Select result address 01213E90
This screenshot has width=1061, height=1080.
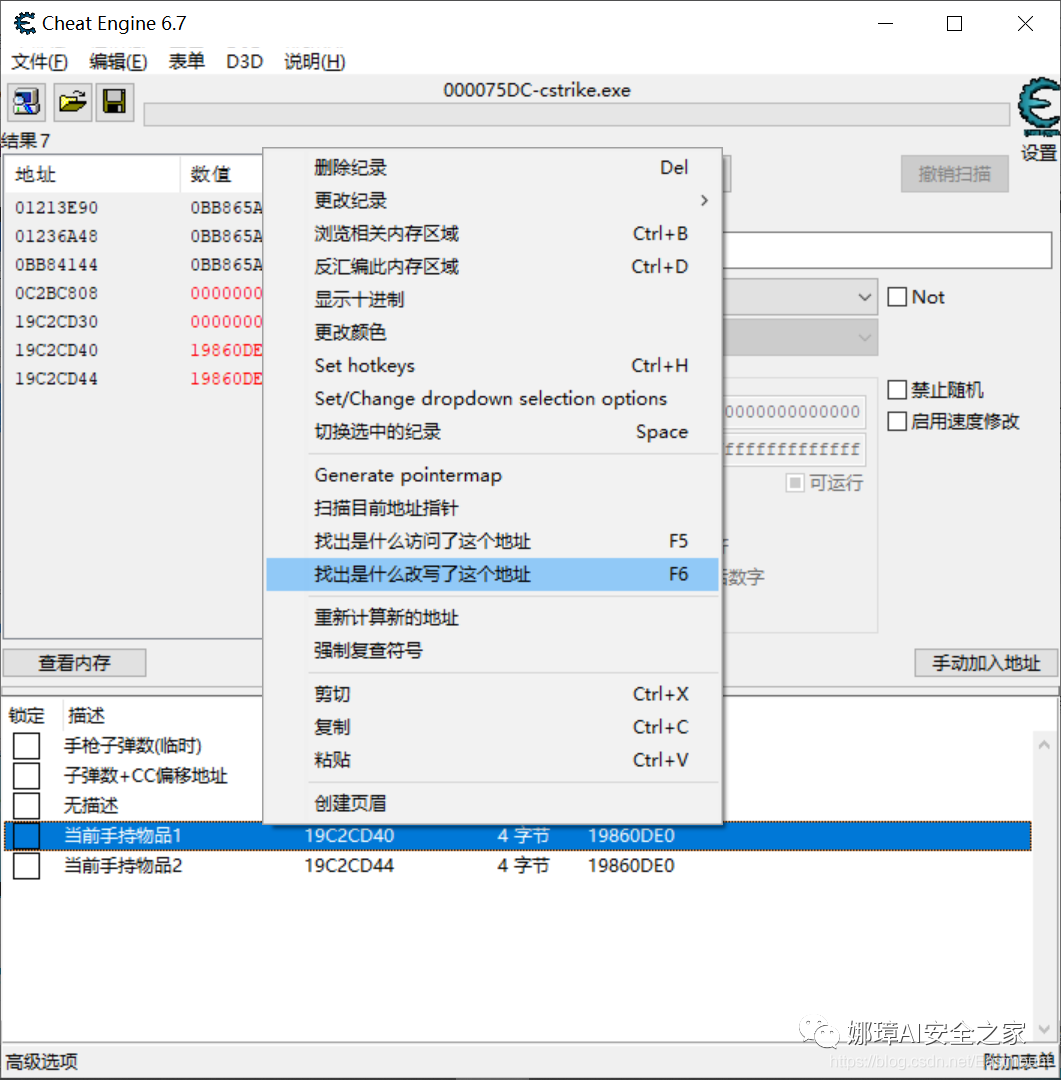[56, 208]
